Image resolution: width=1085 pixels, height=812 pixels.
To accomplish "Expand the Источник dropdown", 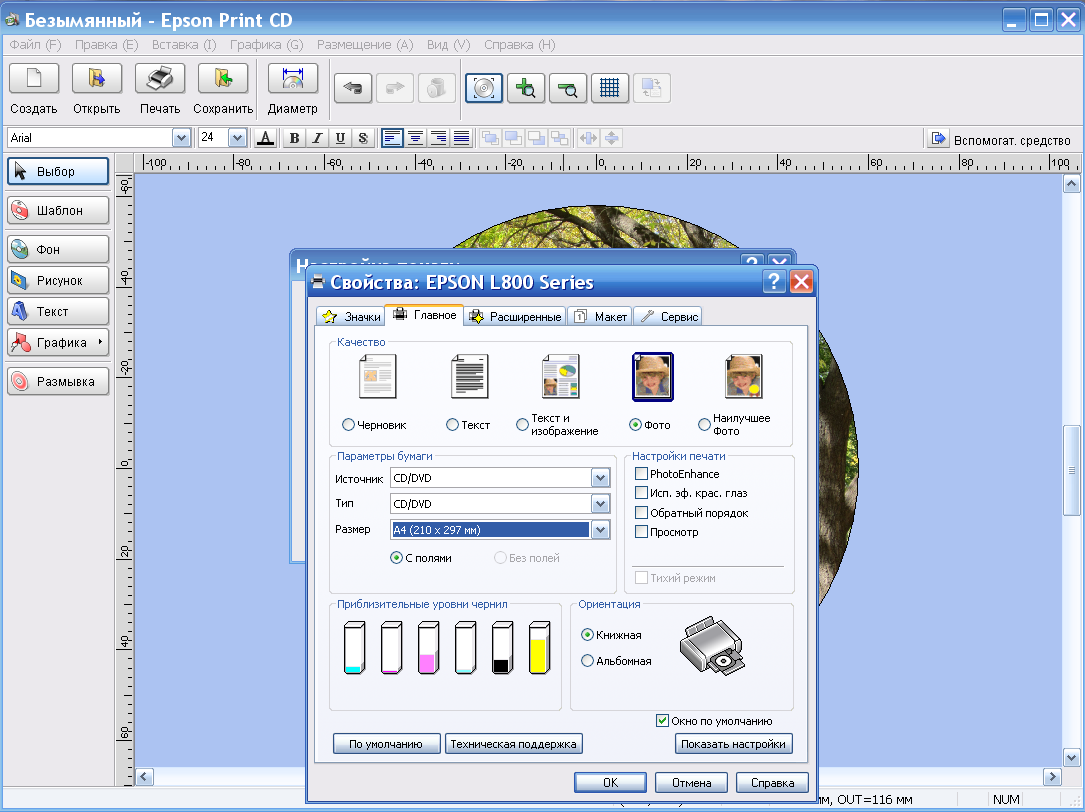I will click(600, 478).
